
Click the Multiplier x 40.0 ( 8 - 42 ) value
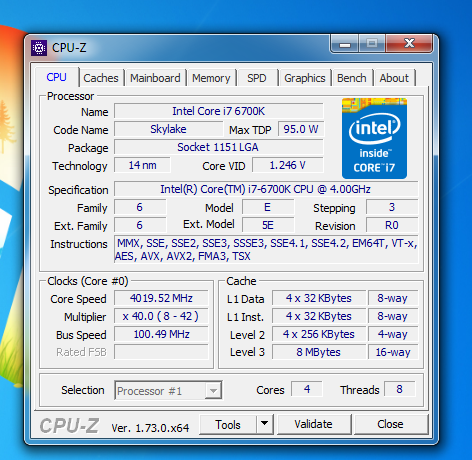point(161,316)
